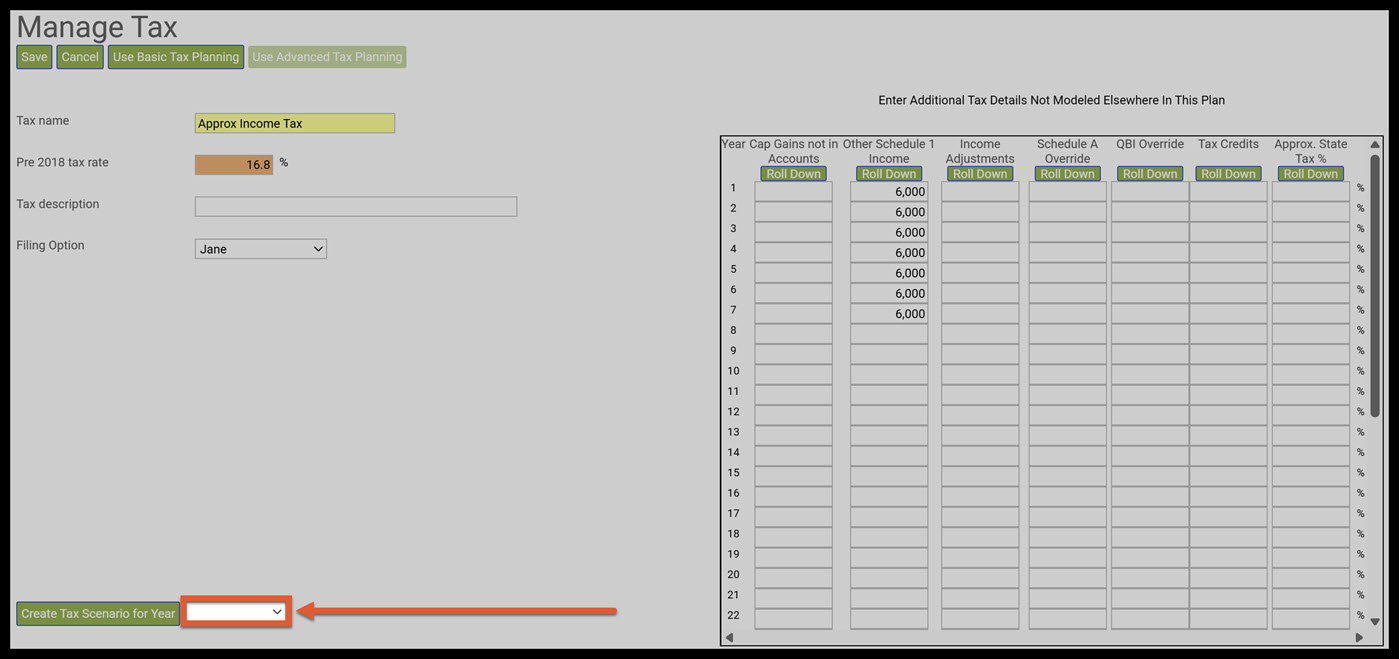Click year 12 Income Adjustments cell
The image size is (1400, 659).
point(980,415)
